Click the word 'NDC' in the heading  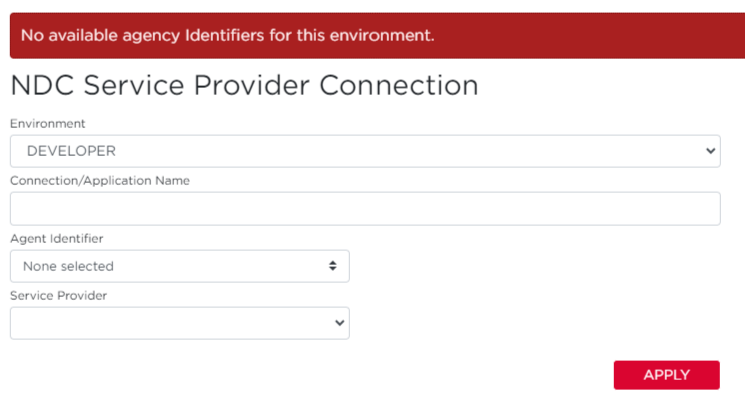42,86
